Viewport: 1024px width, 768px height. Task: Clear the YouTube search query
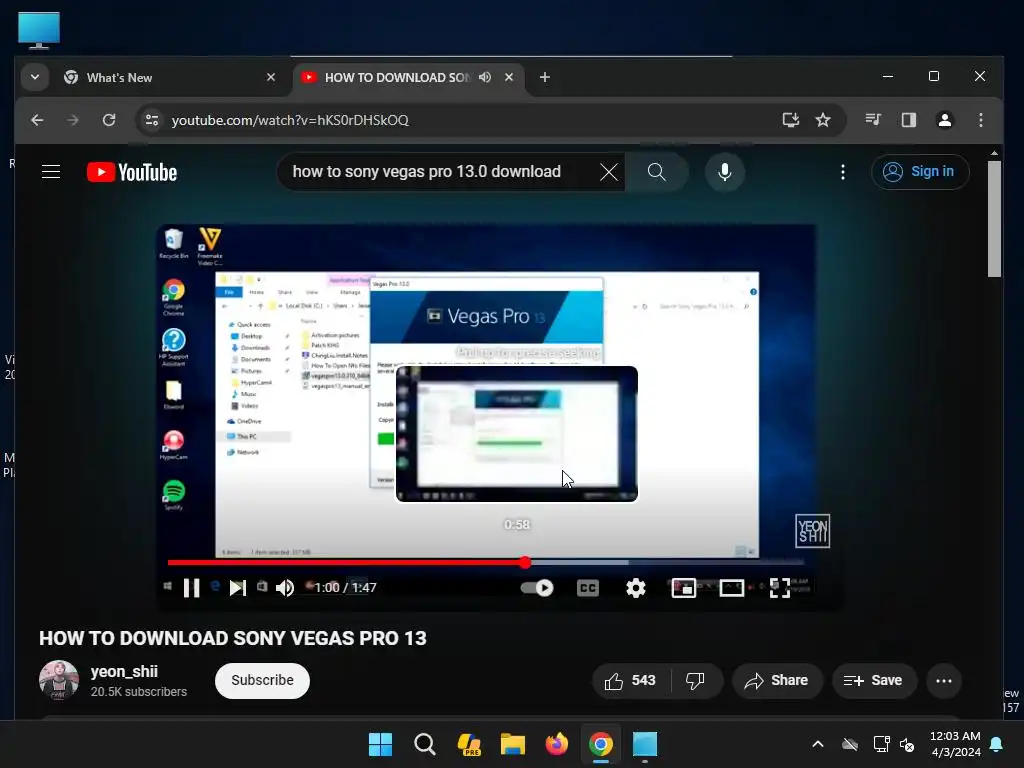point(609,172)
